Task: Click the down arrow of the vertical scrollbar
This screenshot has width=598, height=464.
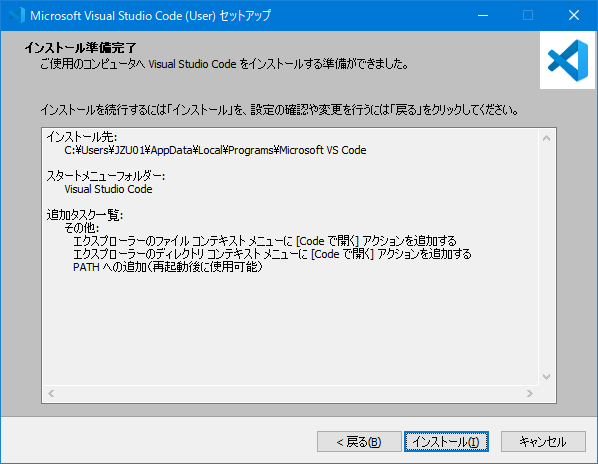Action: [547, 377]
